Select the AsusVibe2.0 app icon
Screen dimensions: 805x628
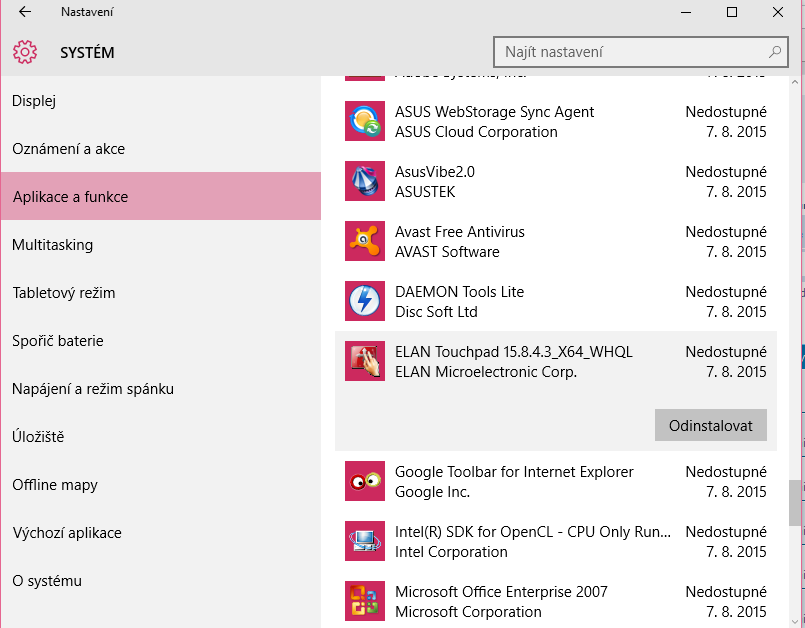pos(365,181)
